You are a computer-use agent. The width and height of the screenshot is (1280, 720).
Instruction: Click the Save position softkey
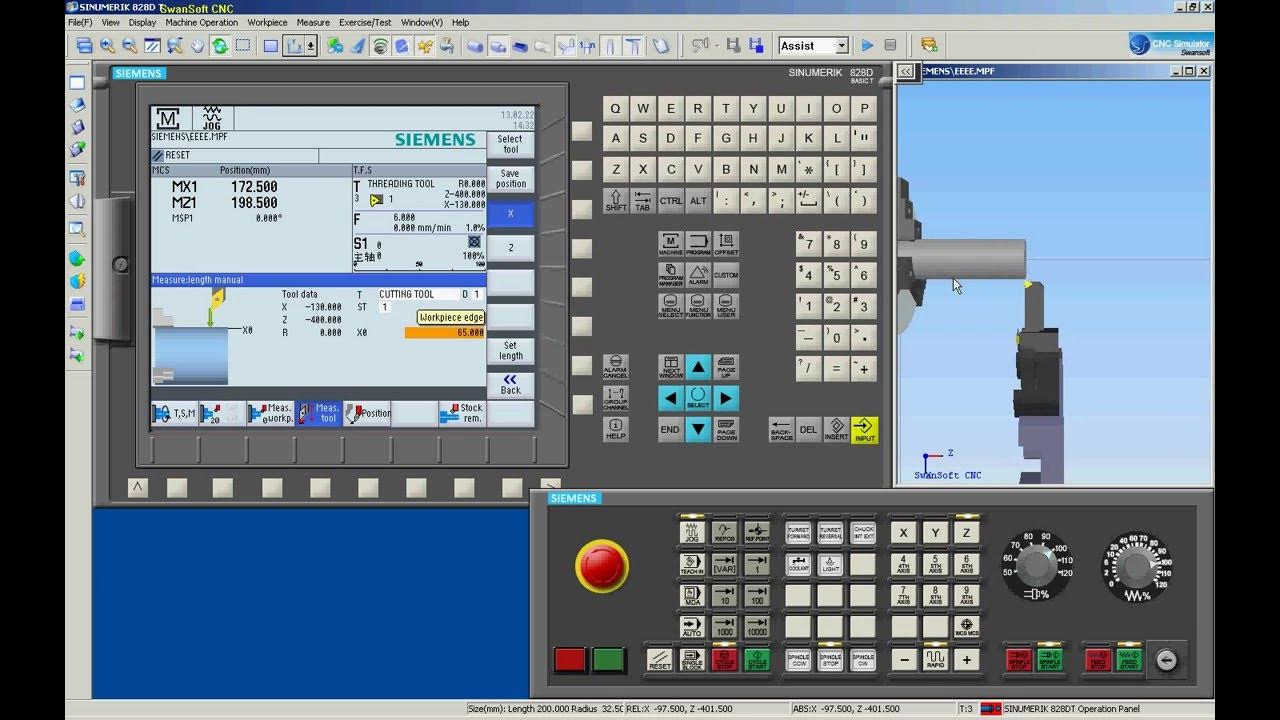tap(510, 179)
